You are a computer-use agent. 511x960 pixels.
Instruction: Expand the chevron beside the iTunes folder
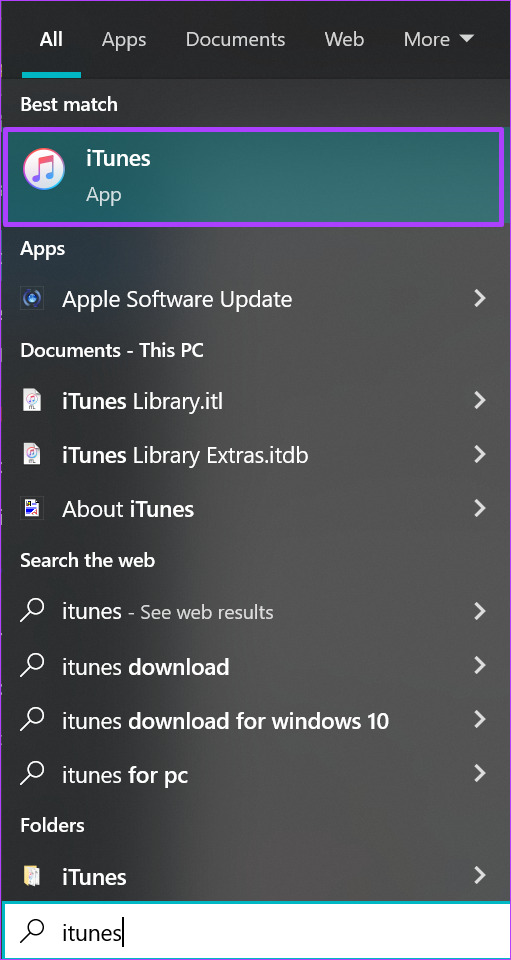coord(480,876)
